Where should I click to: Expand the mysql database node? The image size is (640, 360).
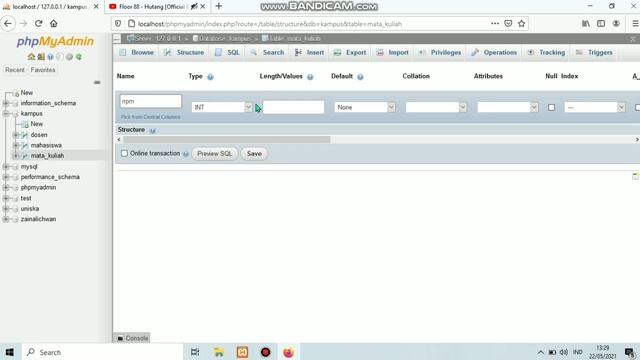[6, 167]
